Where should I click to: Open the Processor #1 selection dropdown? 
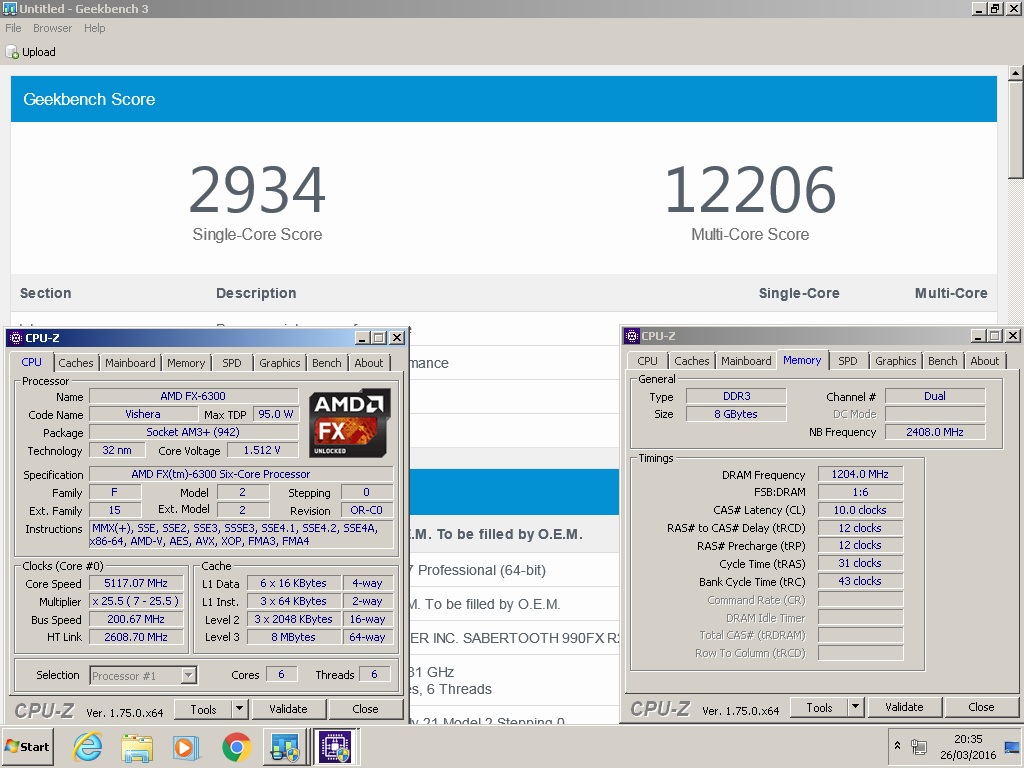(143, 675)
